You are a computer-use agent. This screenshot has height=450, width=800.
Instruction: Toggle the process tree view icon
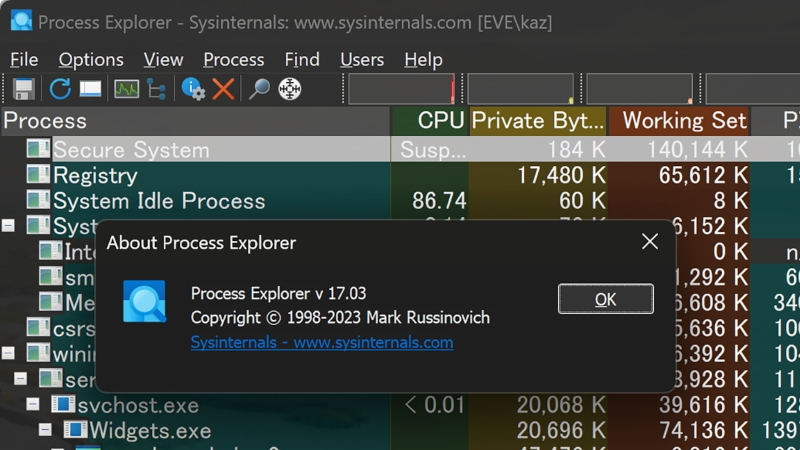click(157, 89)
